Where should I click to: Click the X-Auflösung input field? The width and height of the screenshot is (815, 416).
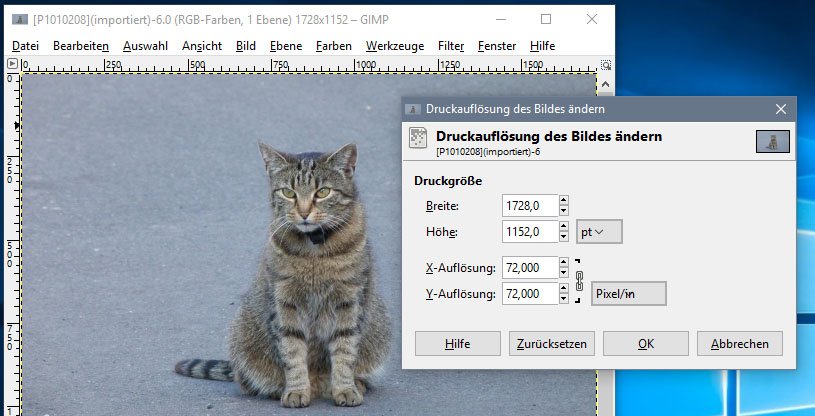(530, 268)
